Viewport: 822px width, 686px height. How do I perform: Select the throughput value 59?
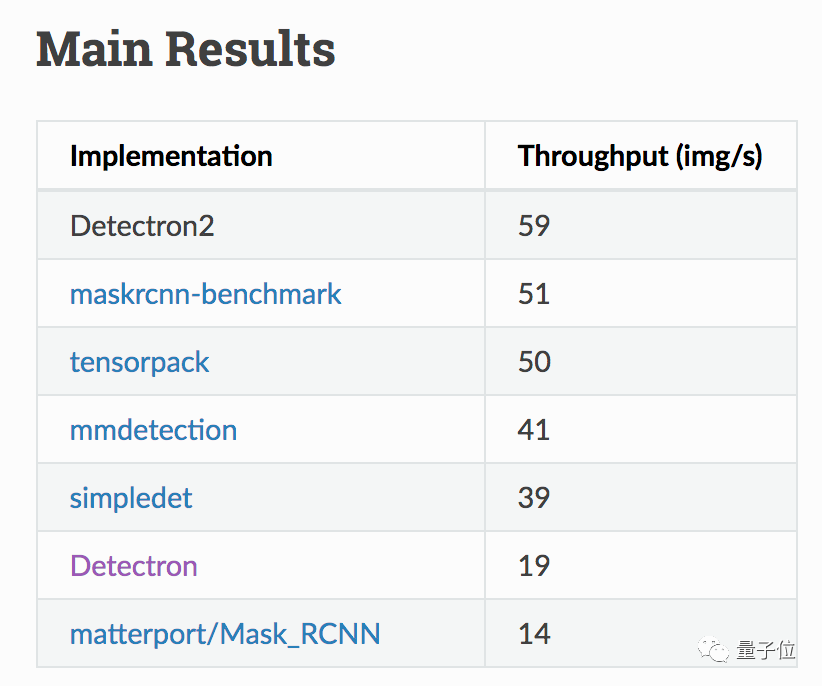click(x=534, y=226)
